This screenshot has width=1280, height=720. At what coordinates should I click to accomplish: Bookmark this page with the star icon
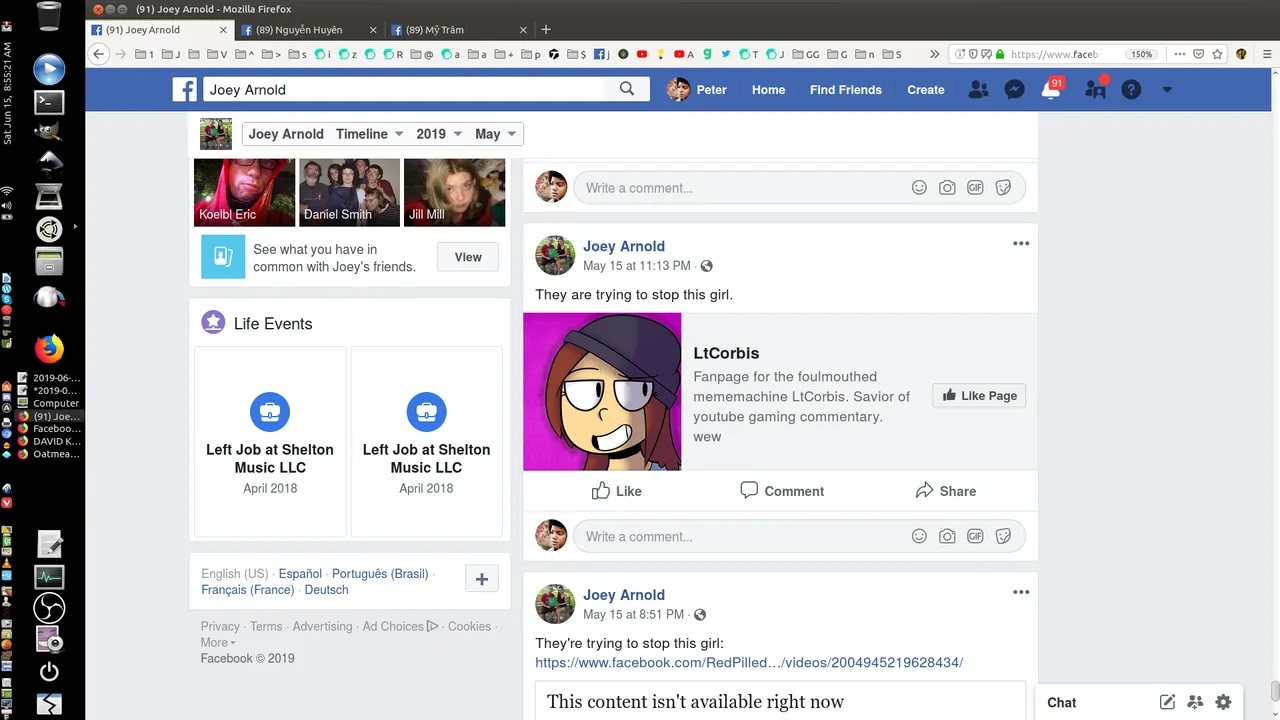click(1217, 54)
